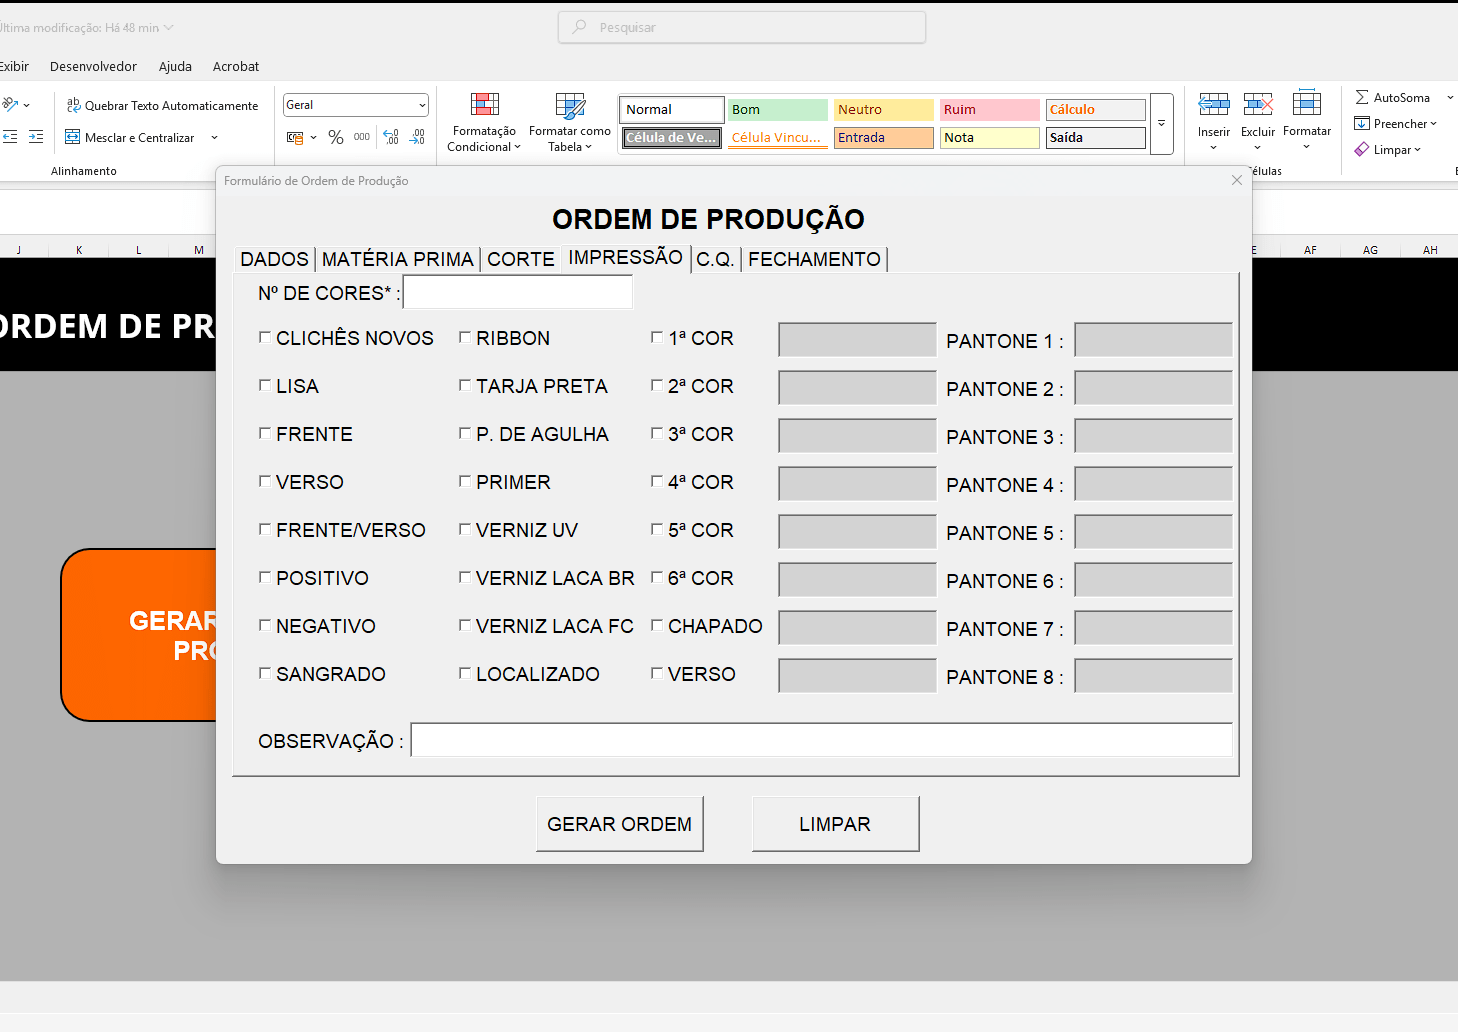This screenshot has height=1032, width=1458.
Task: Click the accounting number format icon
Action: coord(295,137)
